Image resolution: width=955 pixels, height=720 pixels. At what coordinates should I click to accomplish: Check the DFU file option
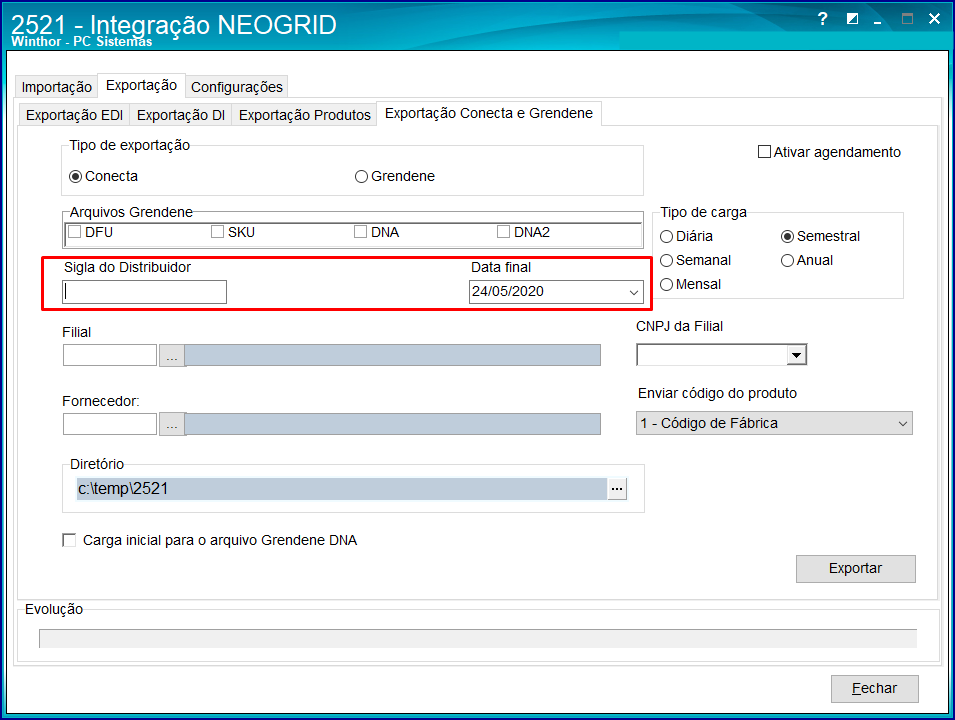point(74,231)
